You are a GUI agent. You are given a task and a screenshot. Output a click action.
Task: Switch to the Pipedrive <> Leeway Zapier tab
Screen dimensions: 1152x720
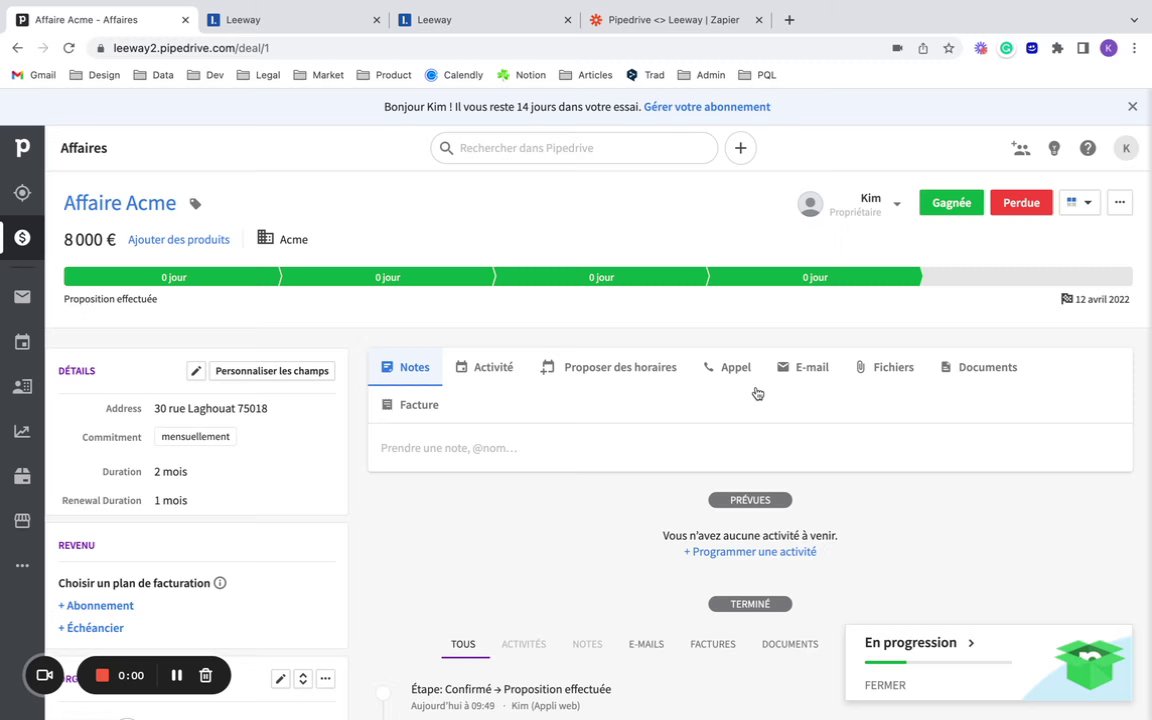673,20
